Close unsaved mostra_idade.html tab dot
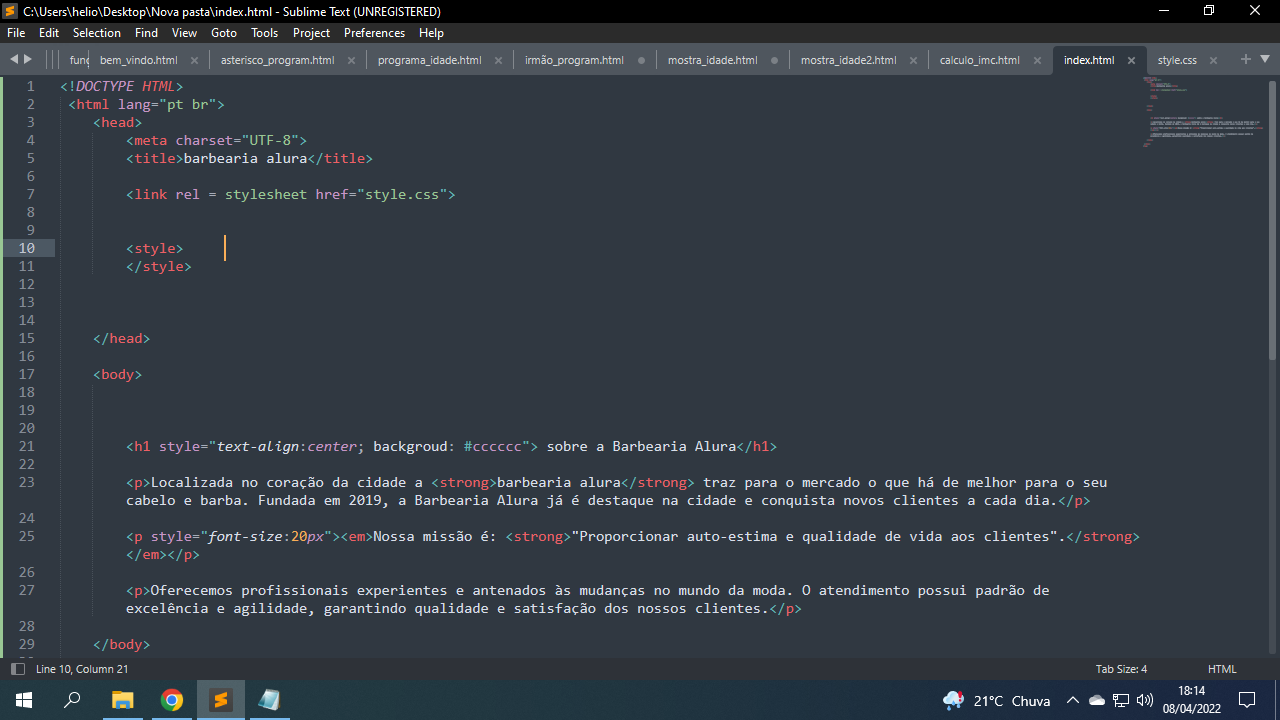The height and width of the screenshot is (720, 1280). [774, 60]
